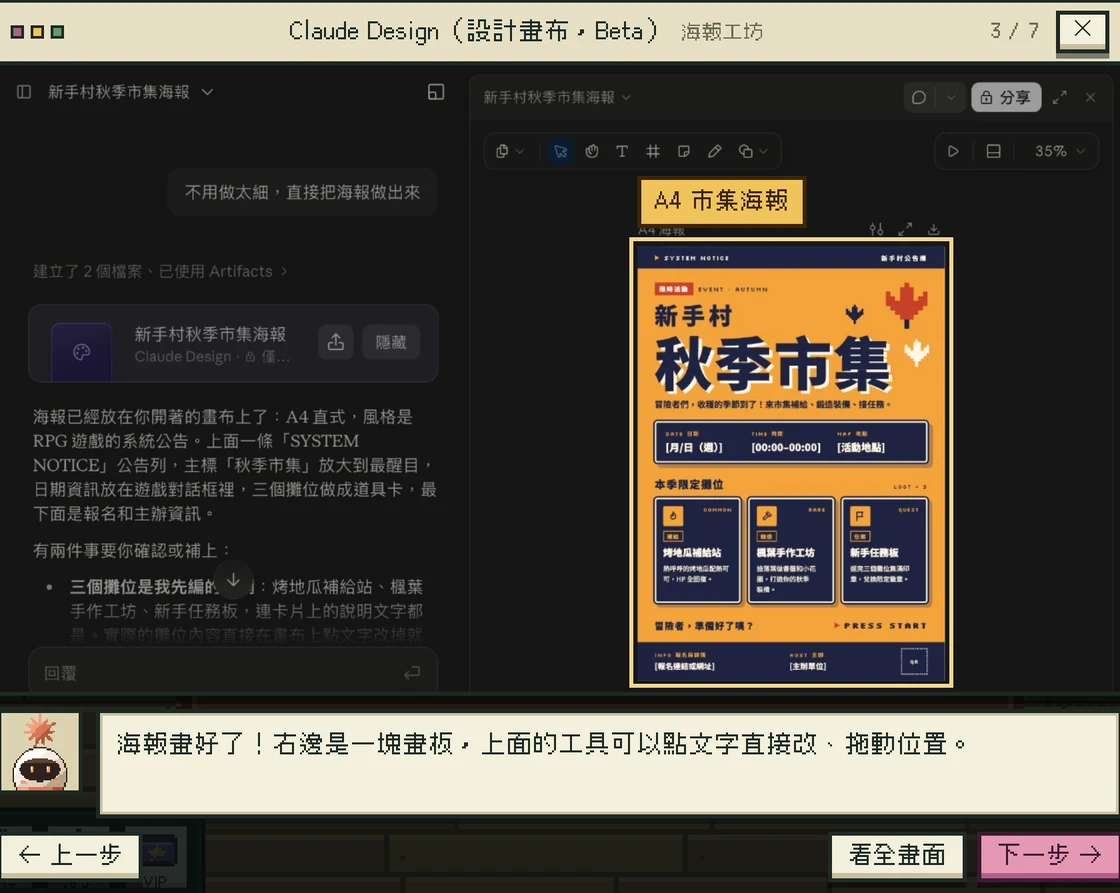This screenshot has height=893, width=1120.
Task: Open the artifact palette thumbnail
Action: [x=81, y=351]
